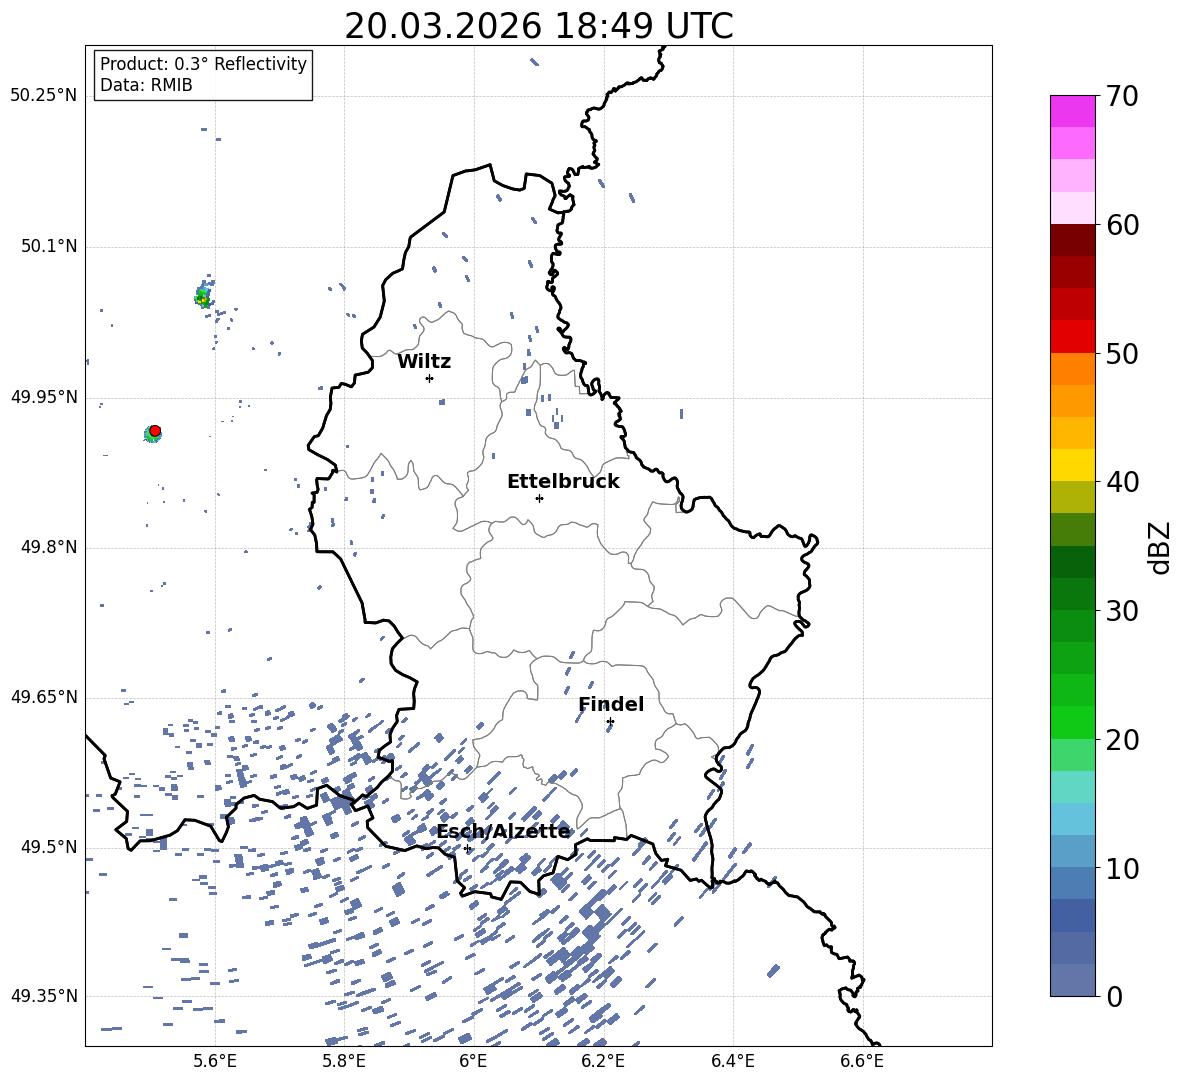Click the dBZ colorbar axis label
Viewport: 1184px width, 1081px height.
tap(1160, 547)
